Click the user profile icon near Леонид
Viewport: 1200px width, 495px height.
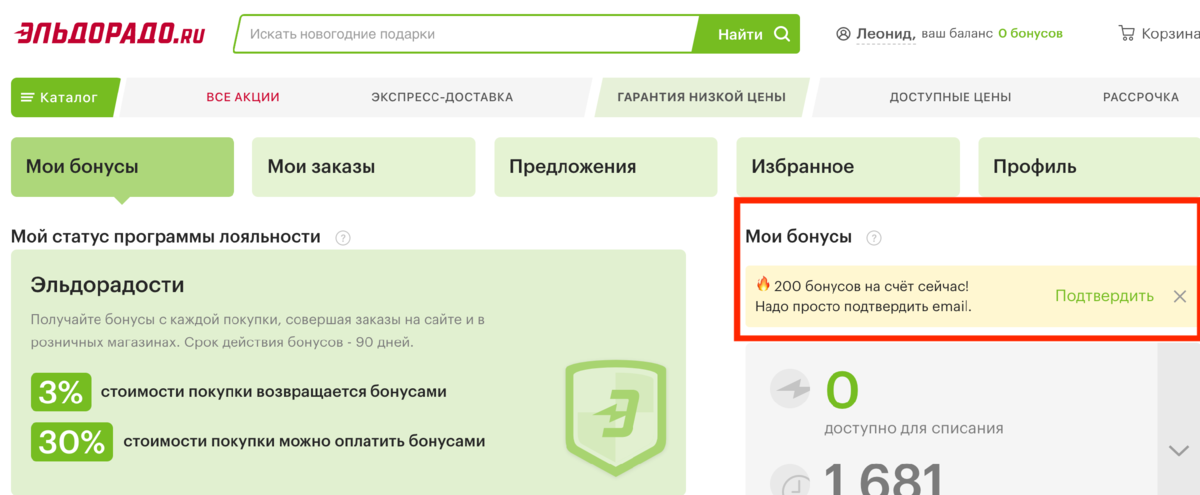(843, 34)
